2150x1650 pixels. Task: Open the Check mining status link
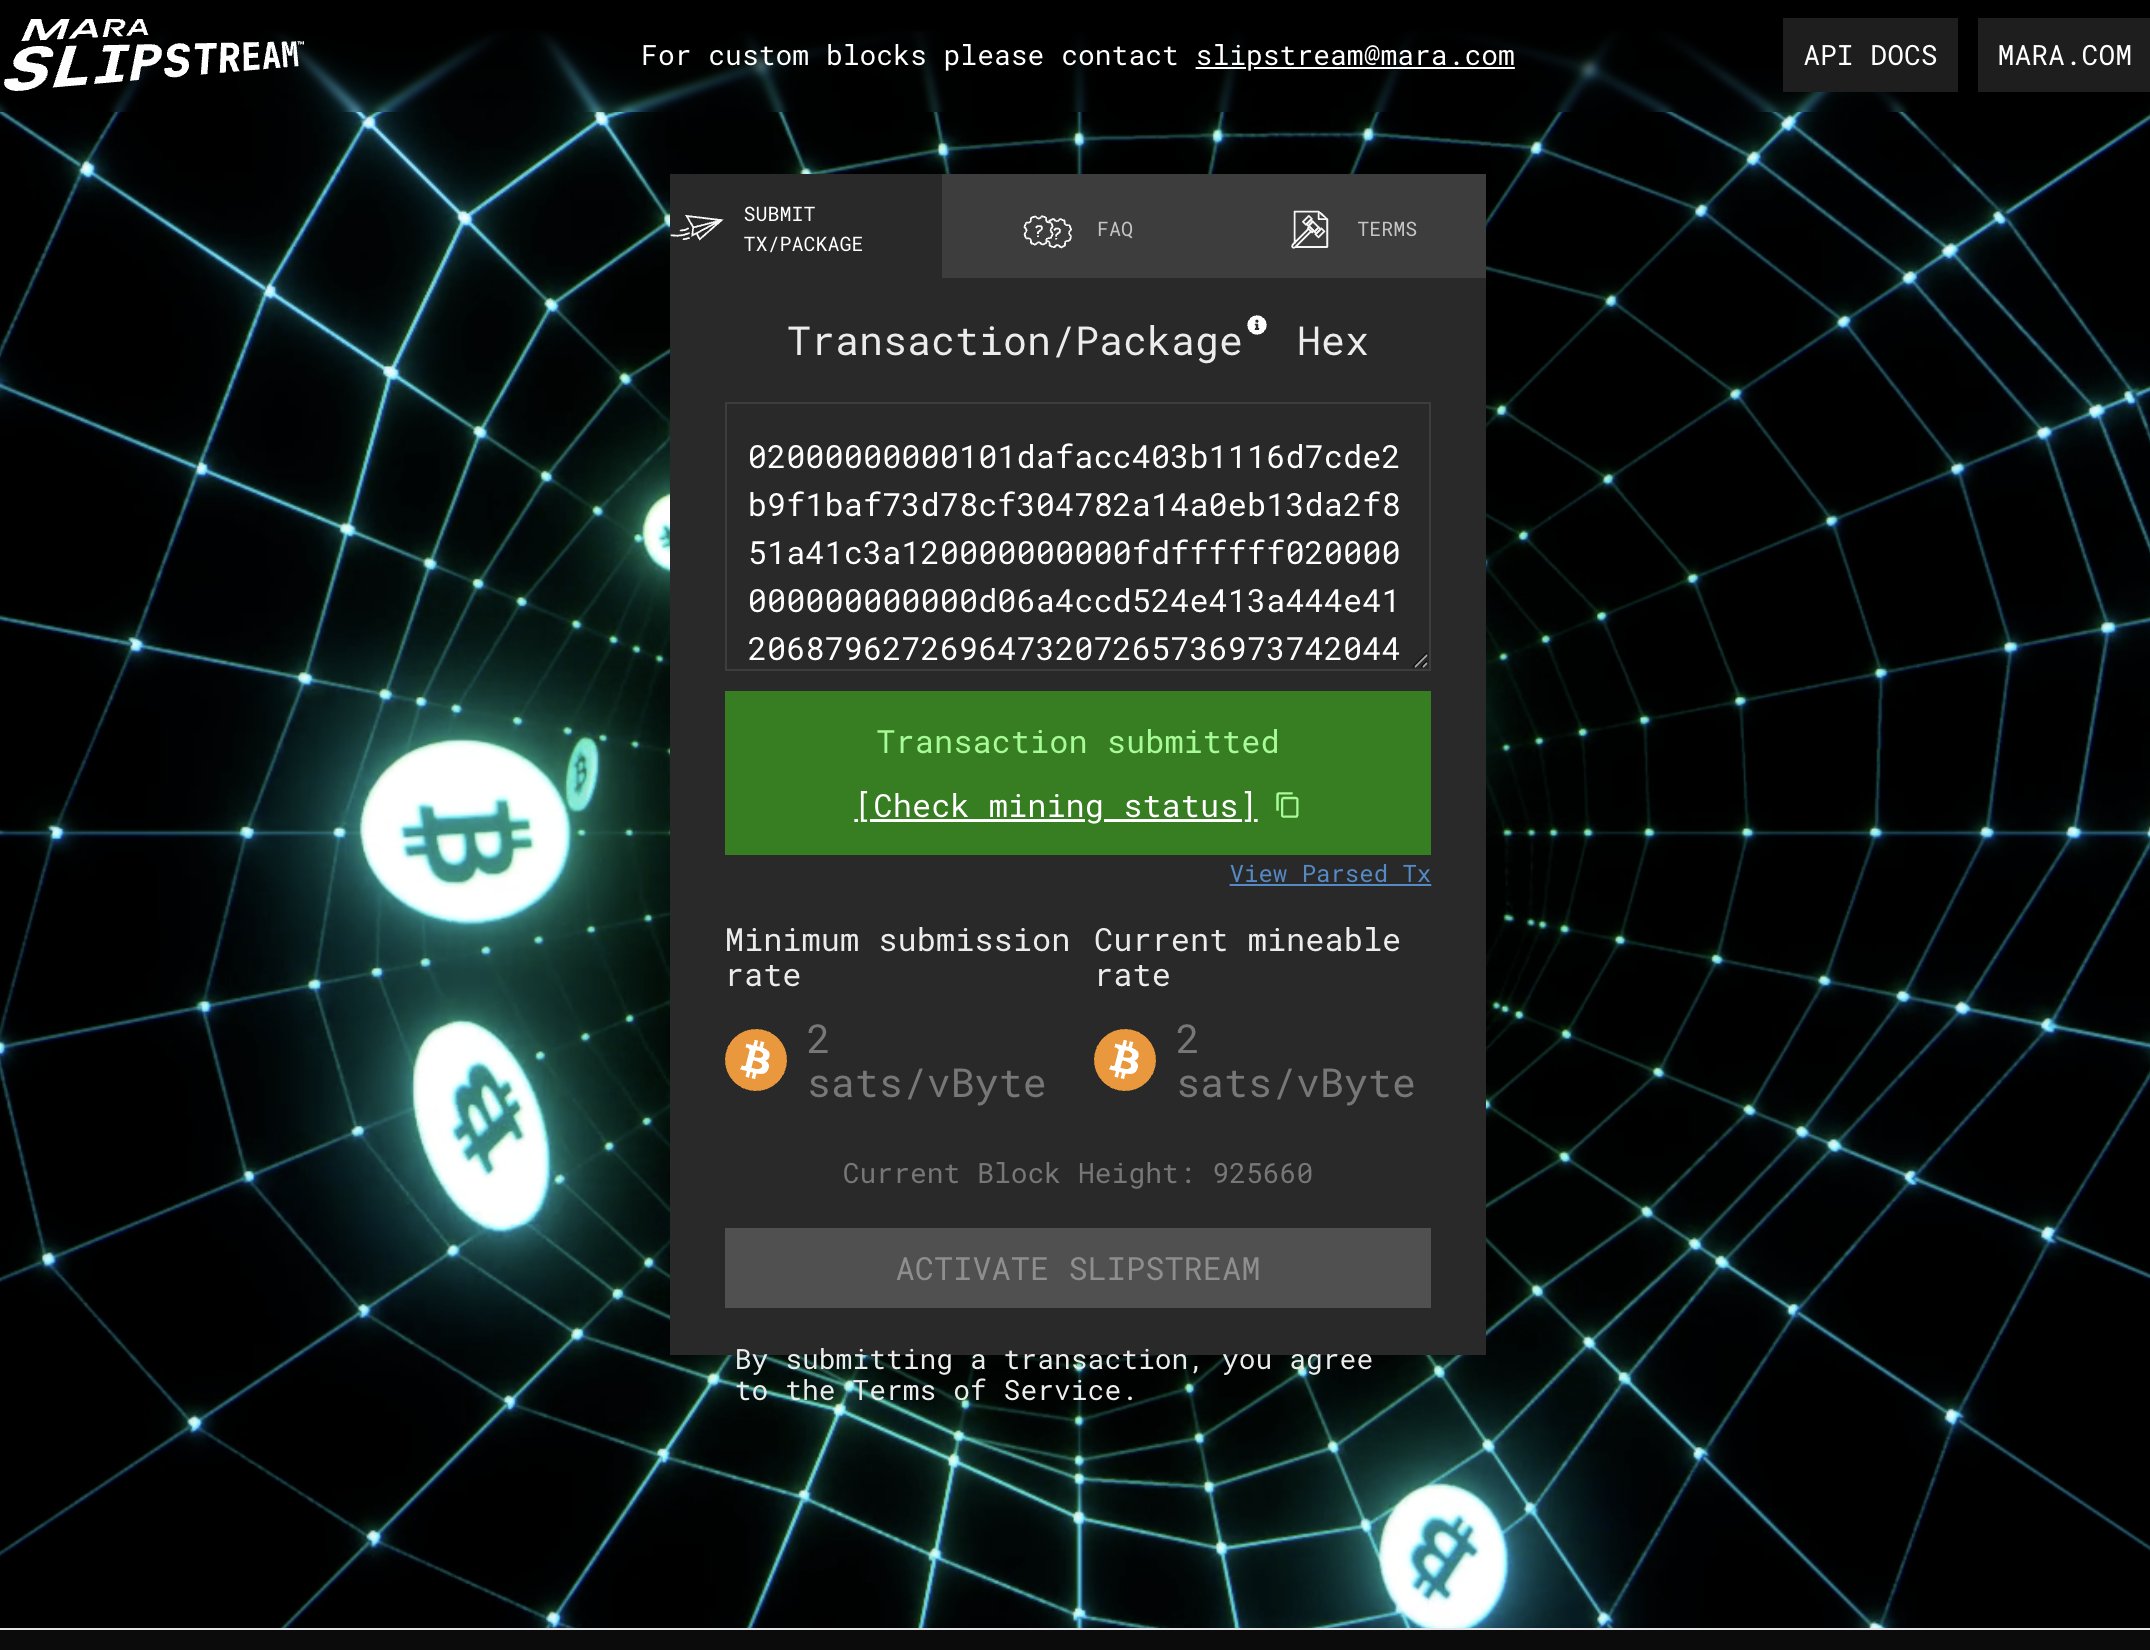1055,806
